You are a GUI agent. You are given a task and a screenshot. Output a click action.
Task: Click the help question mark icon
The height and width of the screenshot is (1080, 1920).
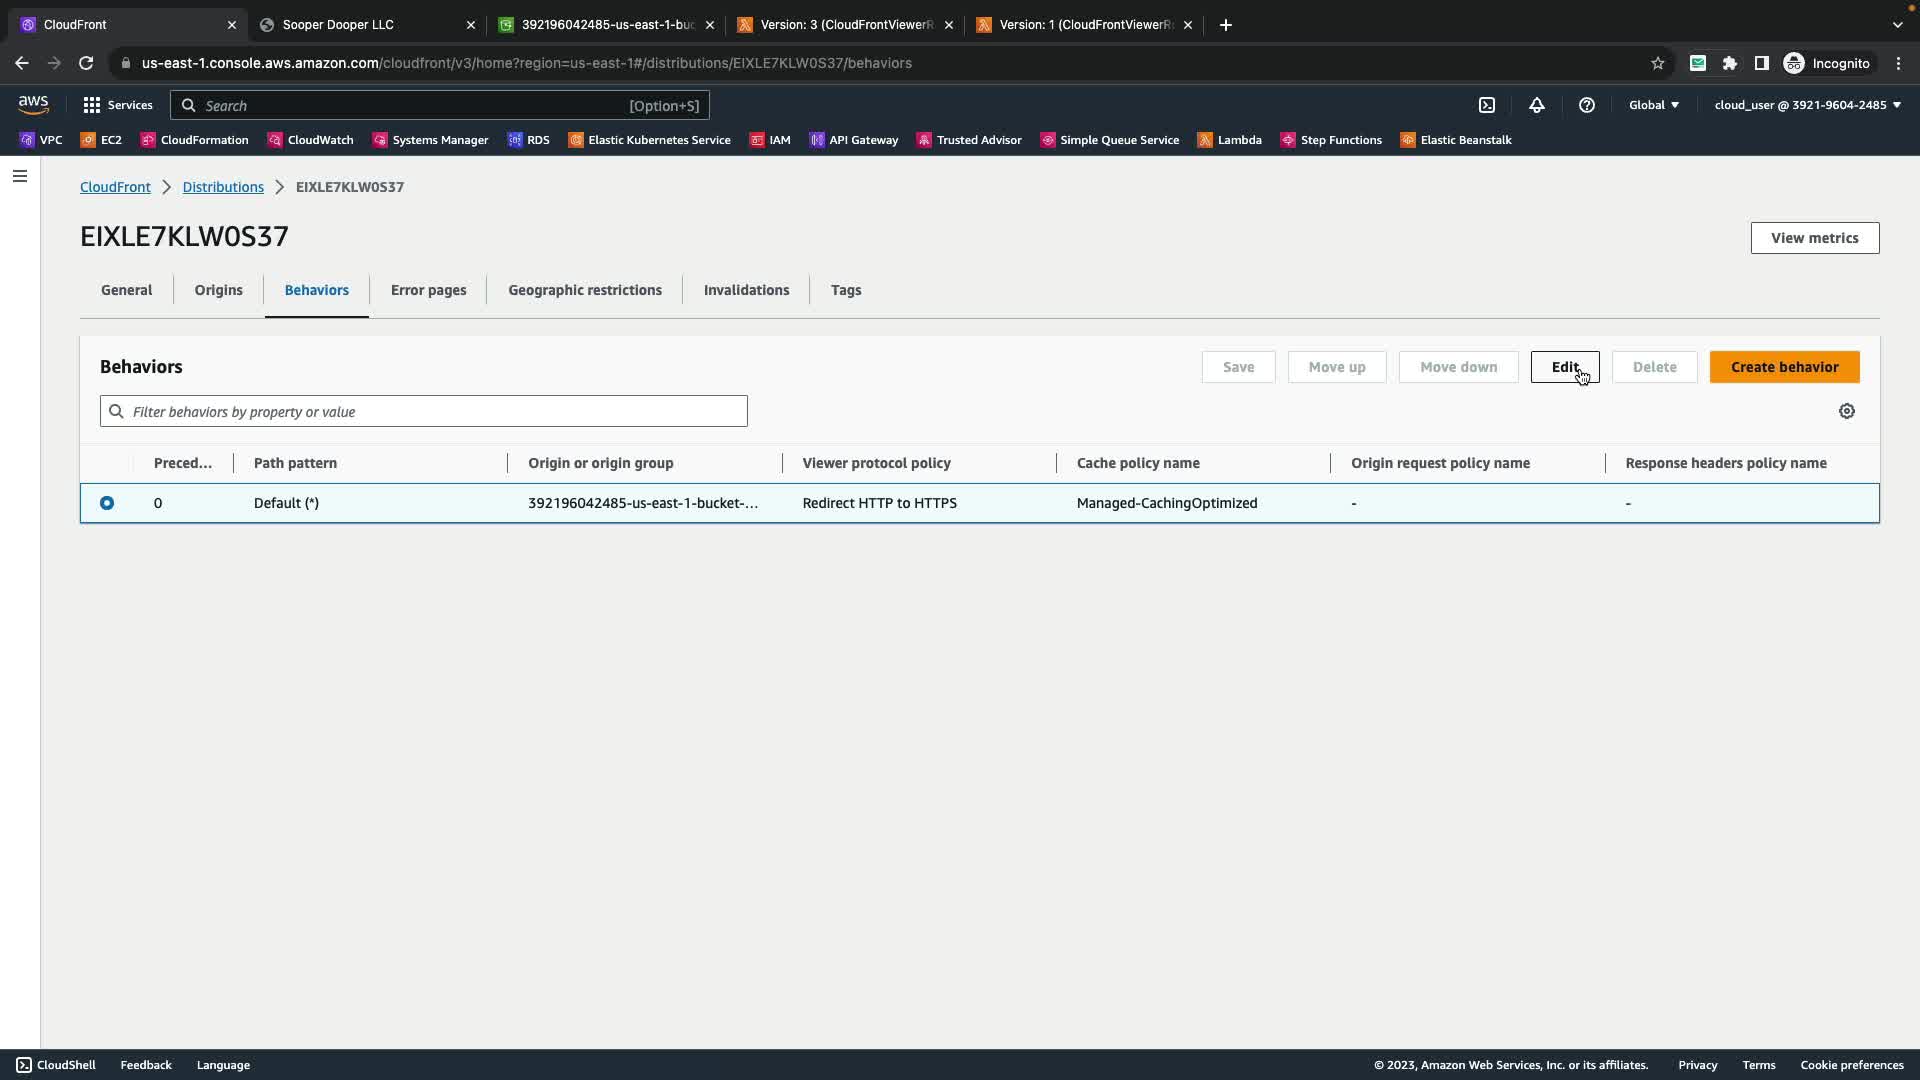tap(1587, 105)
